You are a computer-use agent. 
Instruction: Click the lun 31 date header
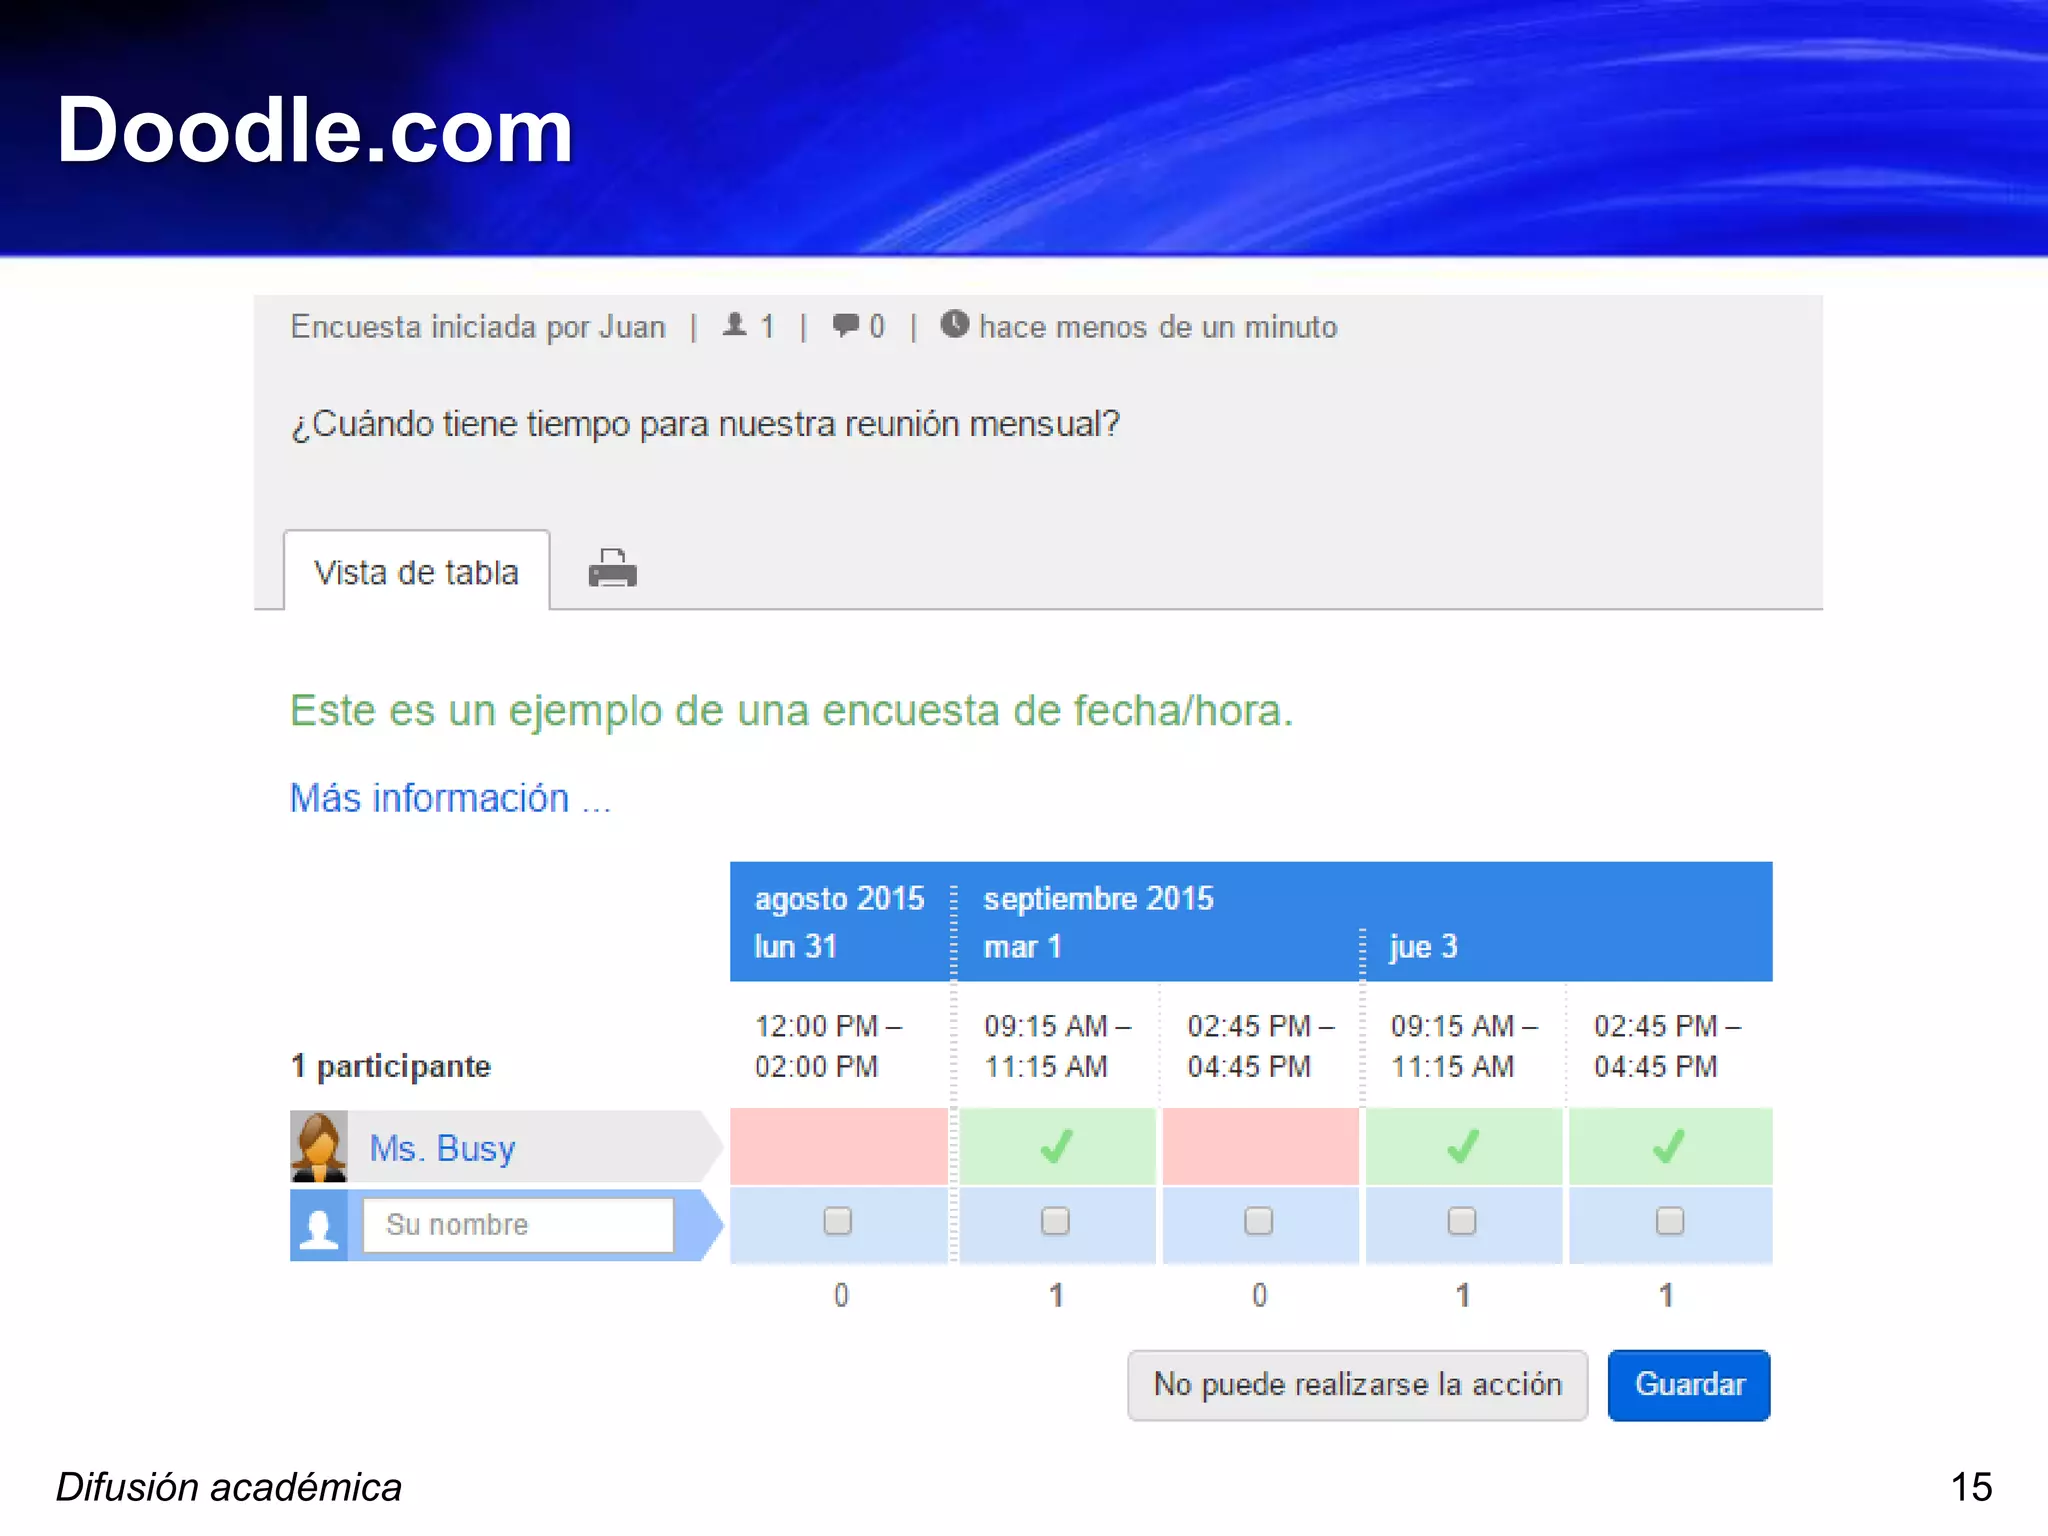(795, 946)
